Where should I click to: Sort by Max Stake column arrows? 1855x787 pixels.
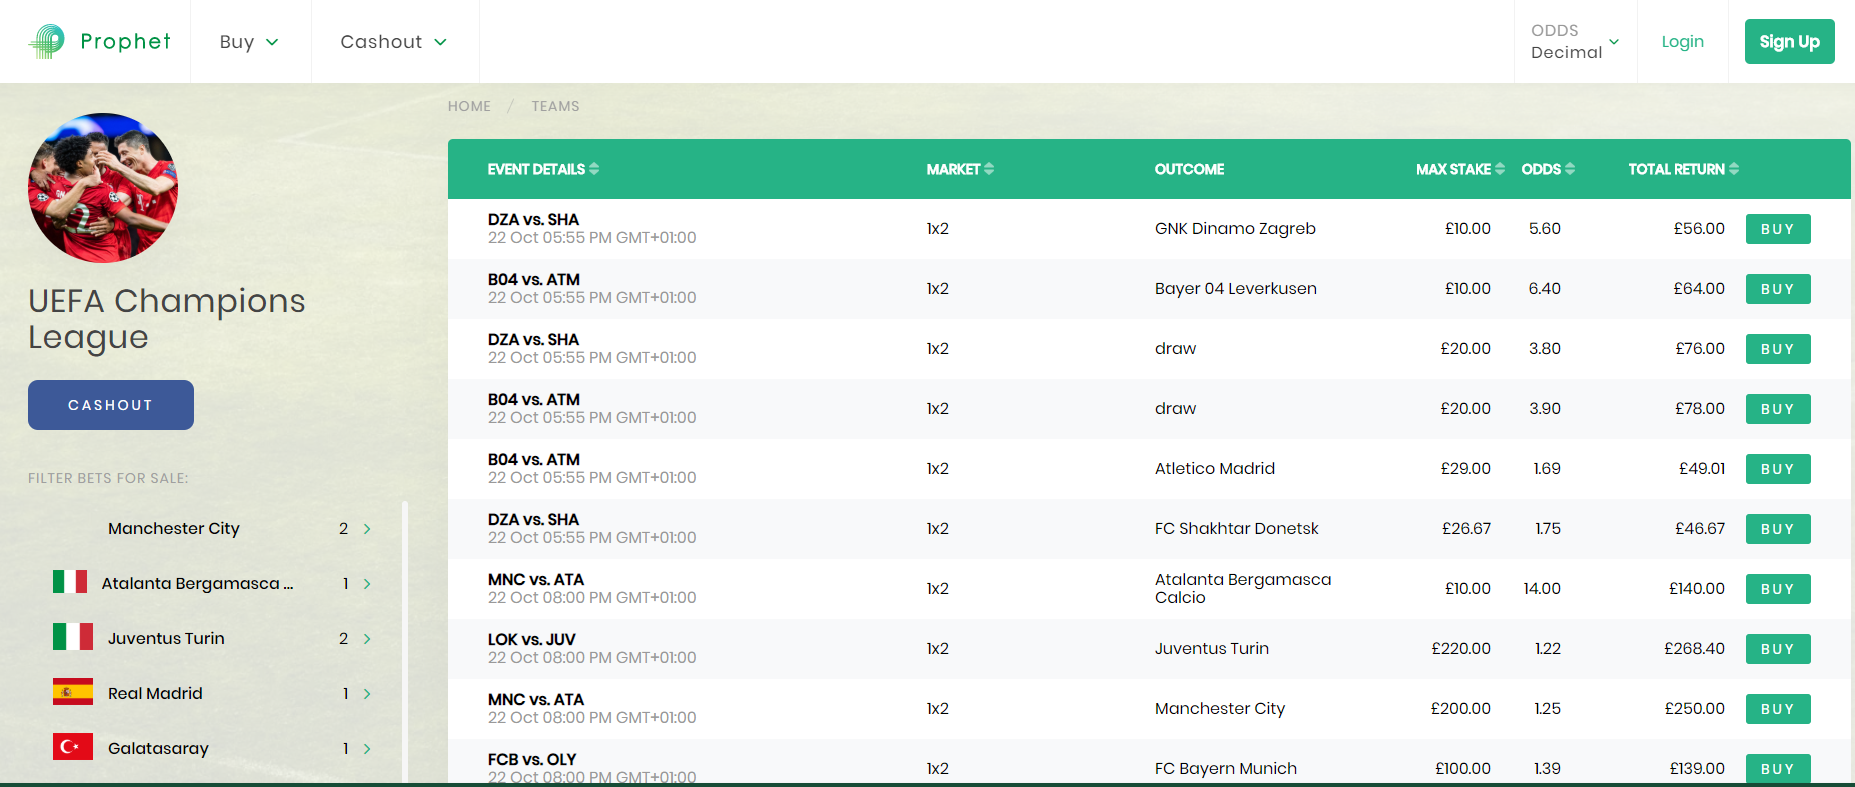coord(1500,169)
